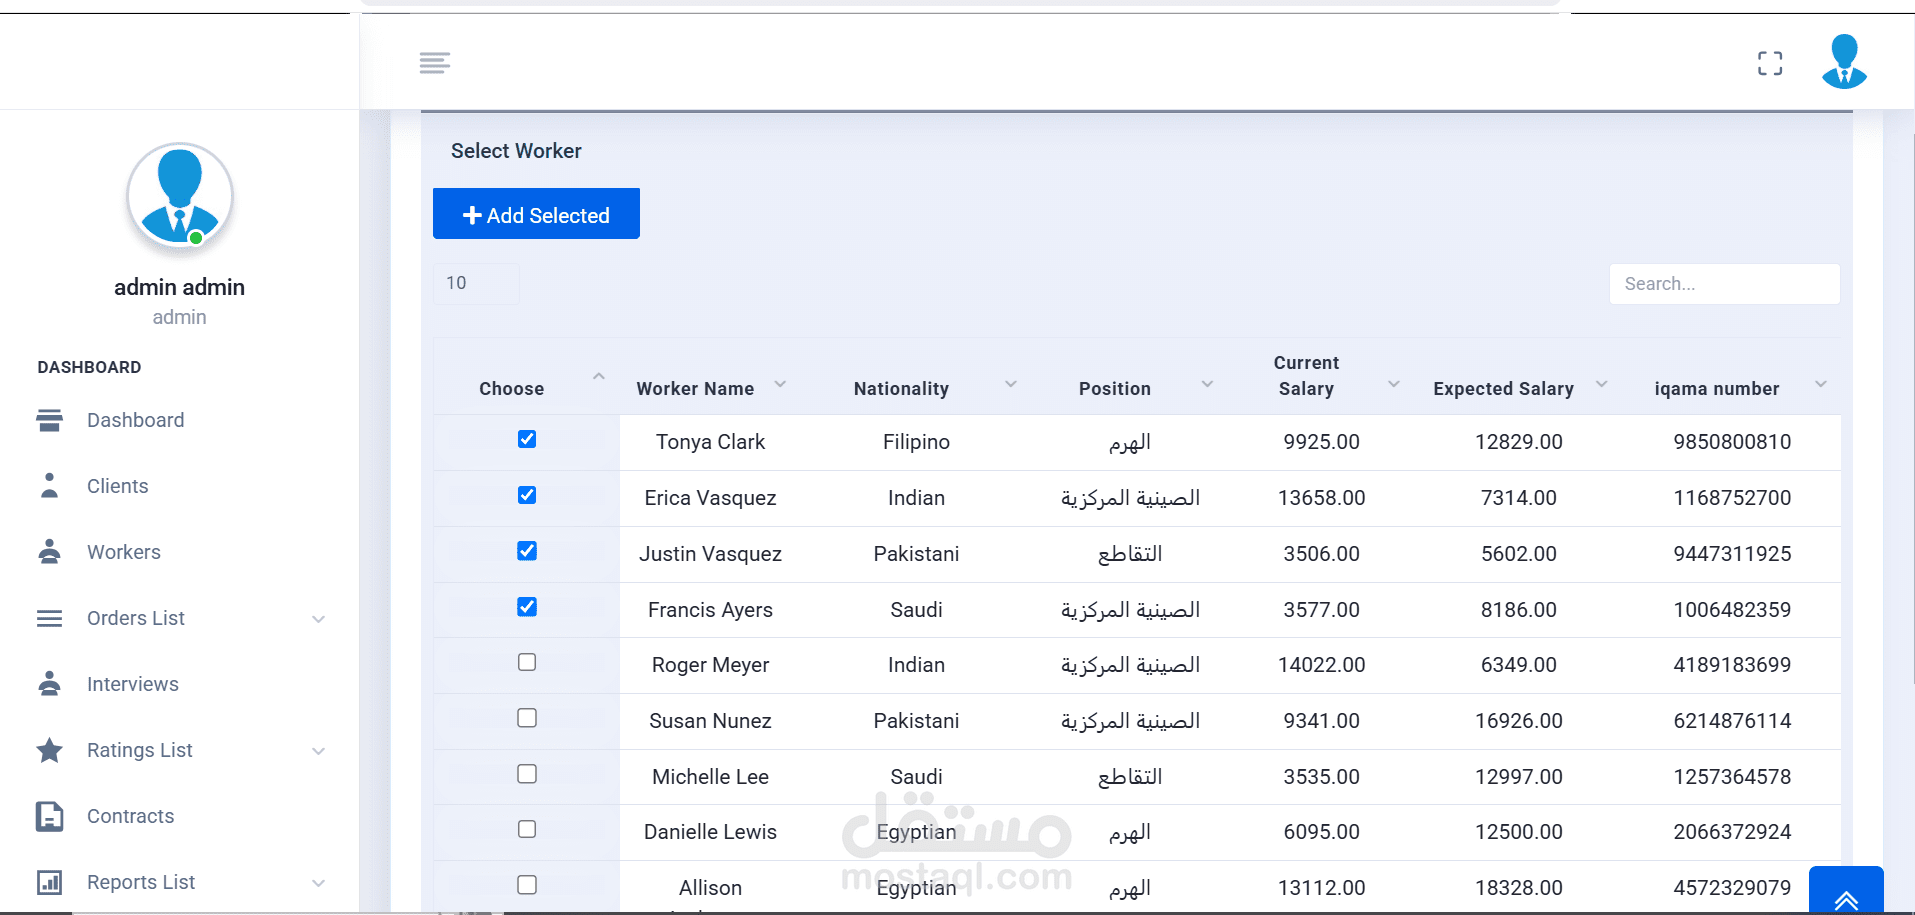Image resolution: width=1915 pixels, height=915 pixels.
Task: Go to the Interviews menu item
Action: 132,684
